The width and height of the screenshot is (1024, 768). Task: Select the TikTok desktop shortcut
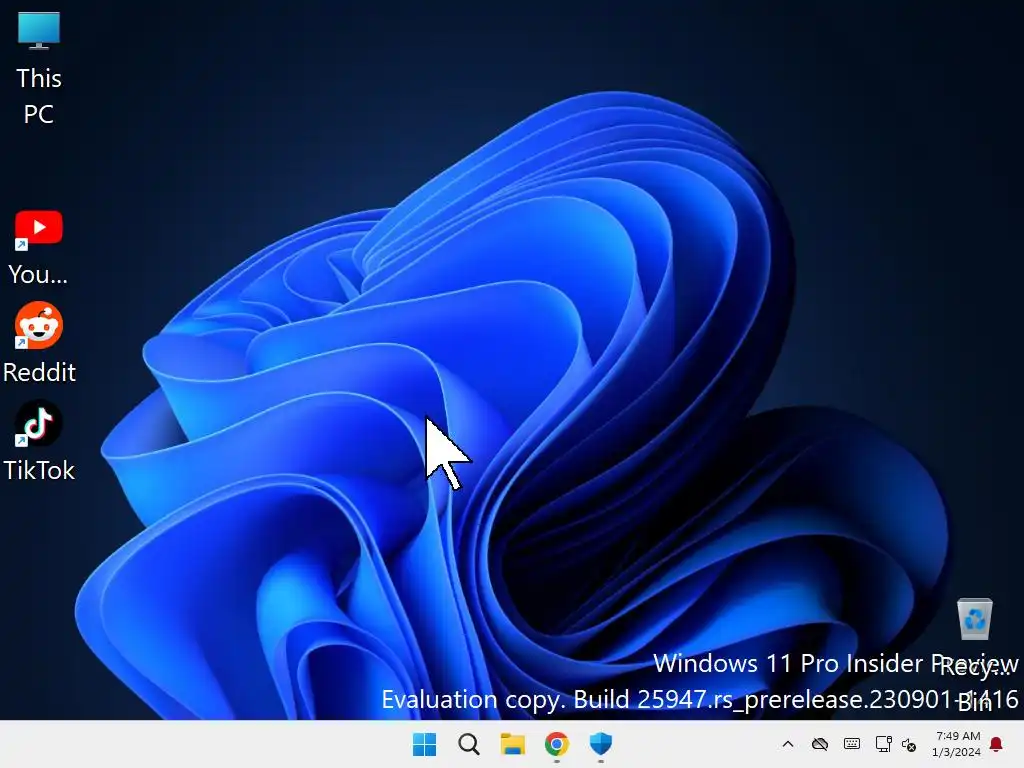tap(39, 441)
